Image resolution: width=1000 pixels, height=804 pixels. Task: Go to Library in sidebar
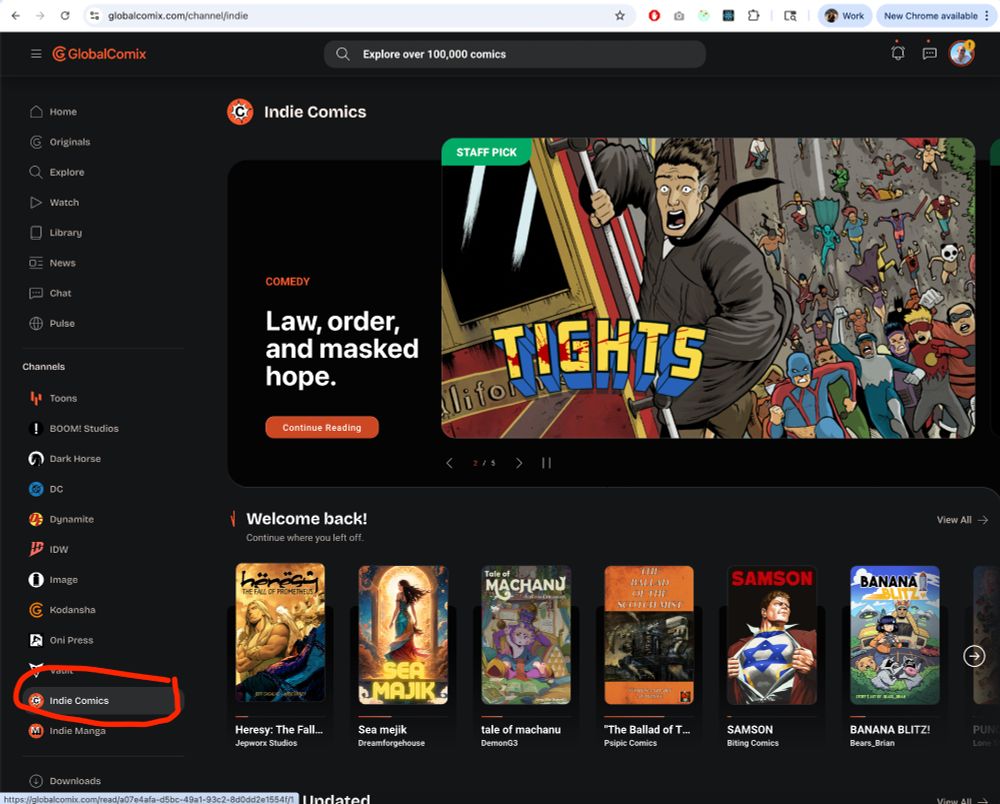[x=66, y=233]
